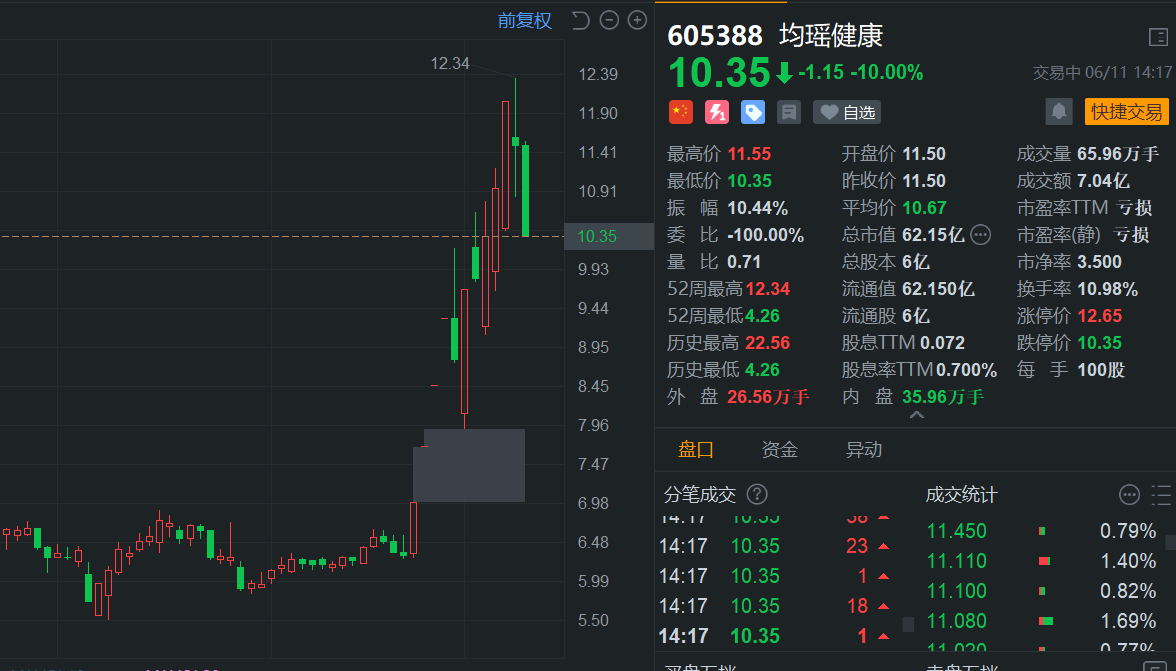Image resolution: width=1176 pixels, height=671 pixels.
Task: Switch to the 异动 tab
Action: (864, 449)
